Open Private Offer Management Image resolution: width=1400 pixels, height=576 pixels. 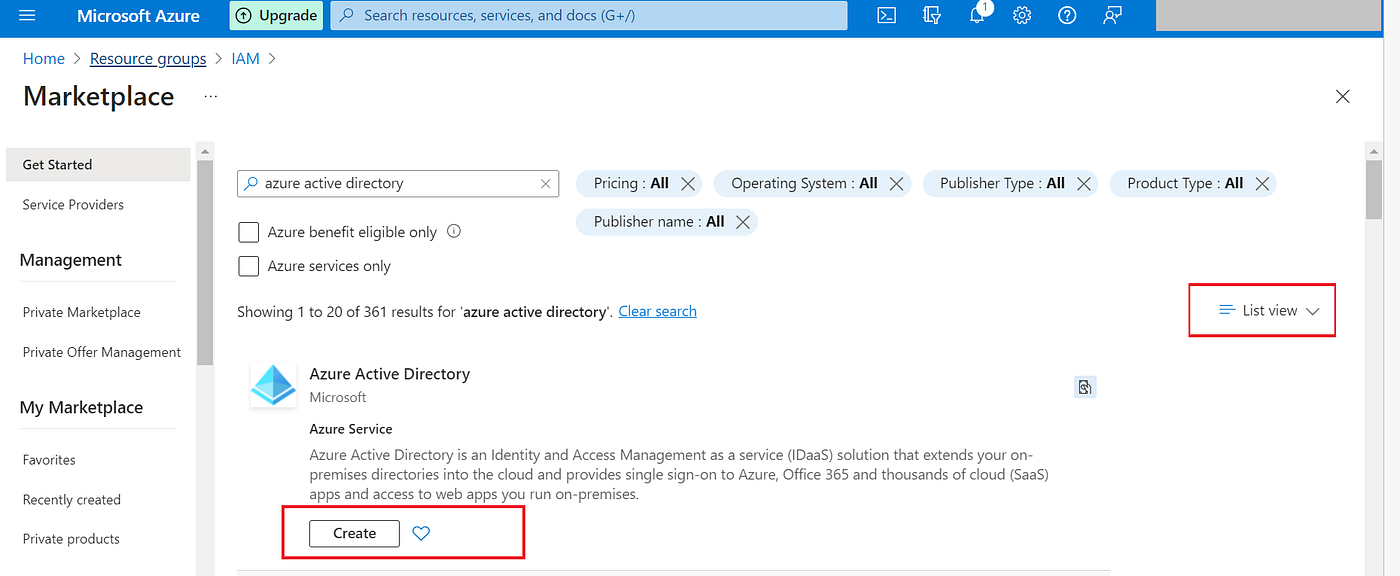click(x=102, y=353)
